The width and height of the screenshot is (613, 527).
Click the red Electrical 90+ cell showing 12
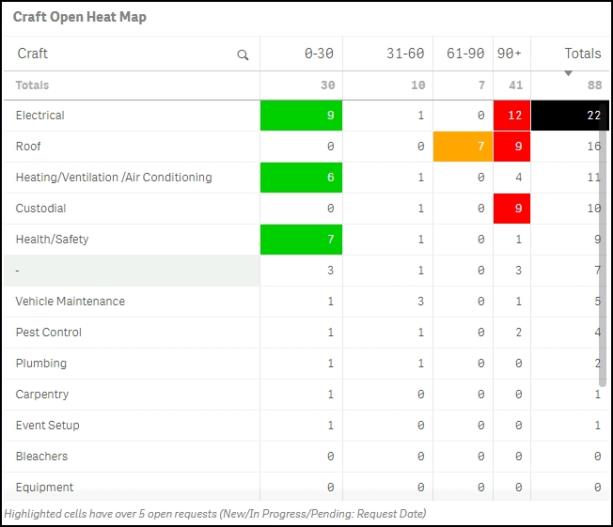[512, 115]
